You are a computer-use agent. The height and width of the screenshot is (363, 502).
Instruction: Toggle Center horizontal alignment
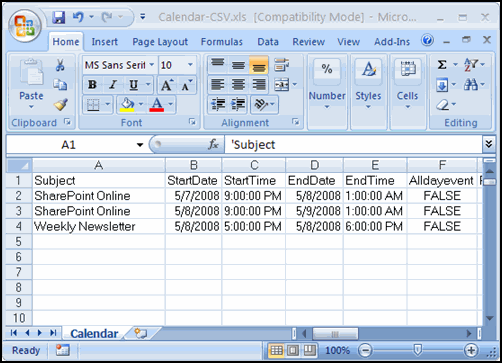pyautogui.click(x=238, y=85)
